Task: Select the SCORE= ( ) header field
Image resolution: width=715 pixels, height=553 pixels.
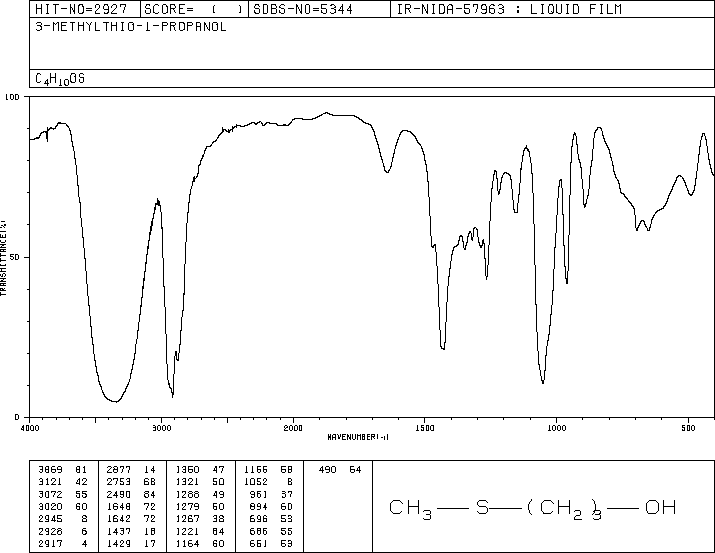Action: tap(194, 9)
